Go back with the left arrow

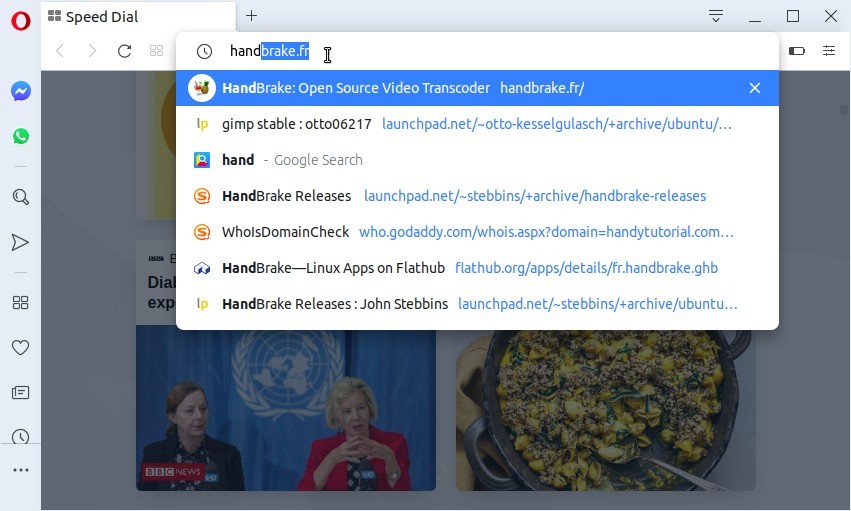pyautogui.click(x=60, y=51)
